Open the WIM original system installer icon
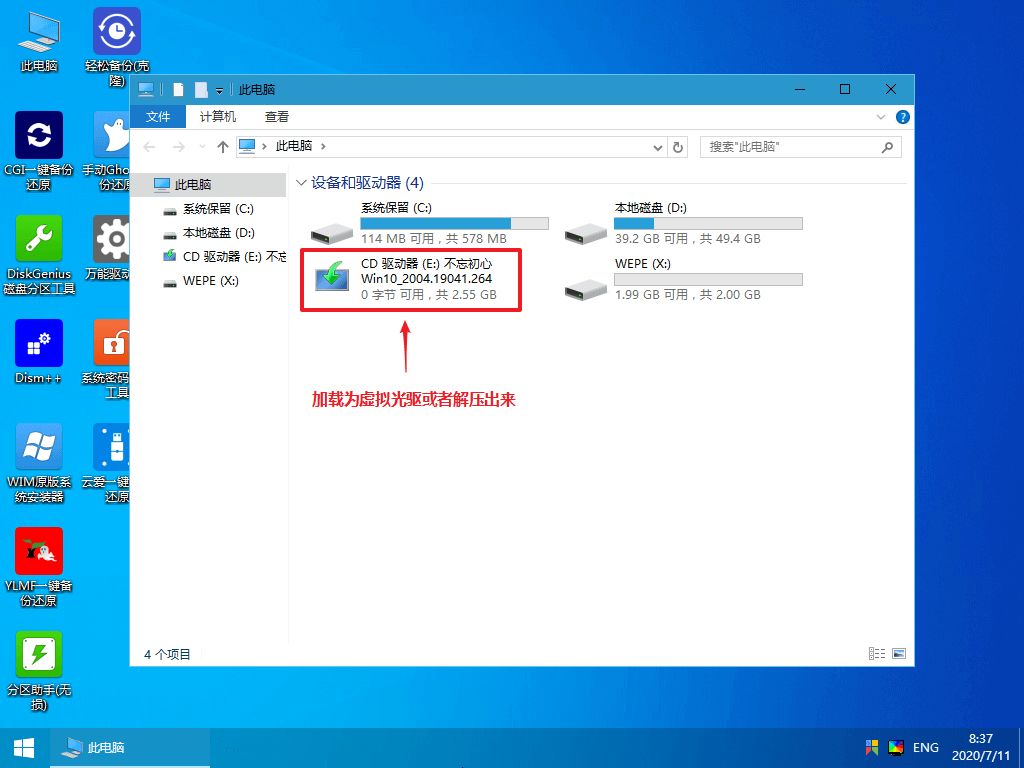 tap(39, 448)
